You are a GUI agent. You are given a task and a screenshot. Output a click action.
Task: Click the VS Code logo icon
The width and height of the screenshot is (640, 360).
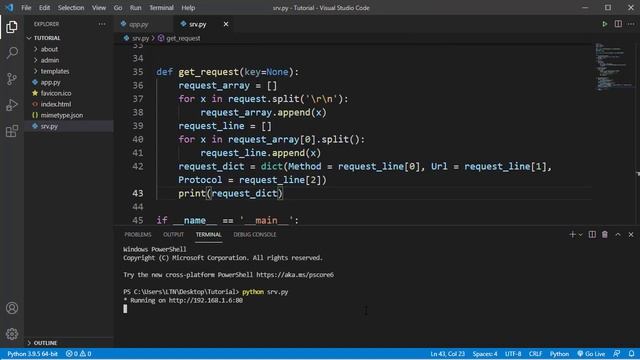pyautogui.click(x=9, y=8)
